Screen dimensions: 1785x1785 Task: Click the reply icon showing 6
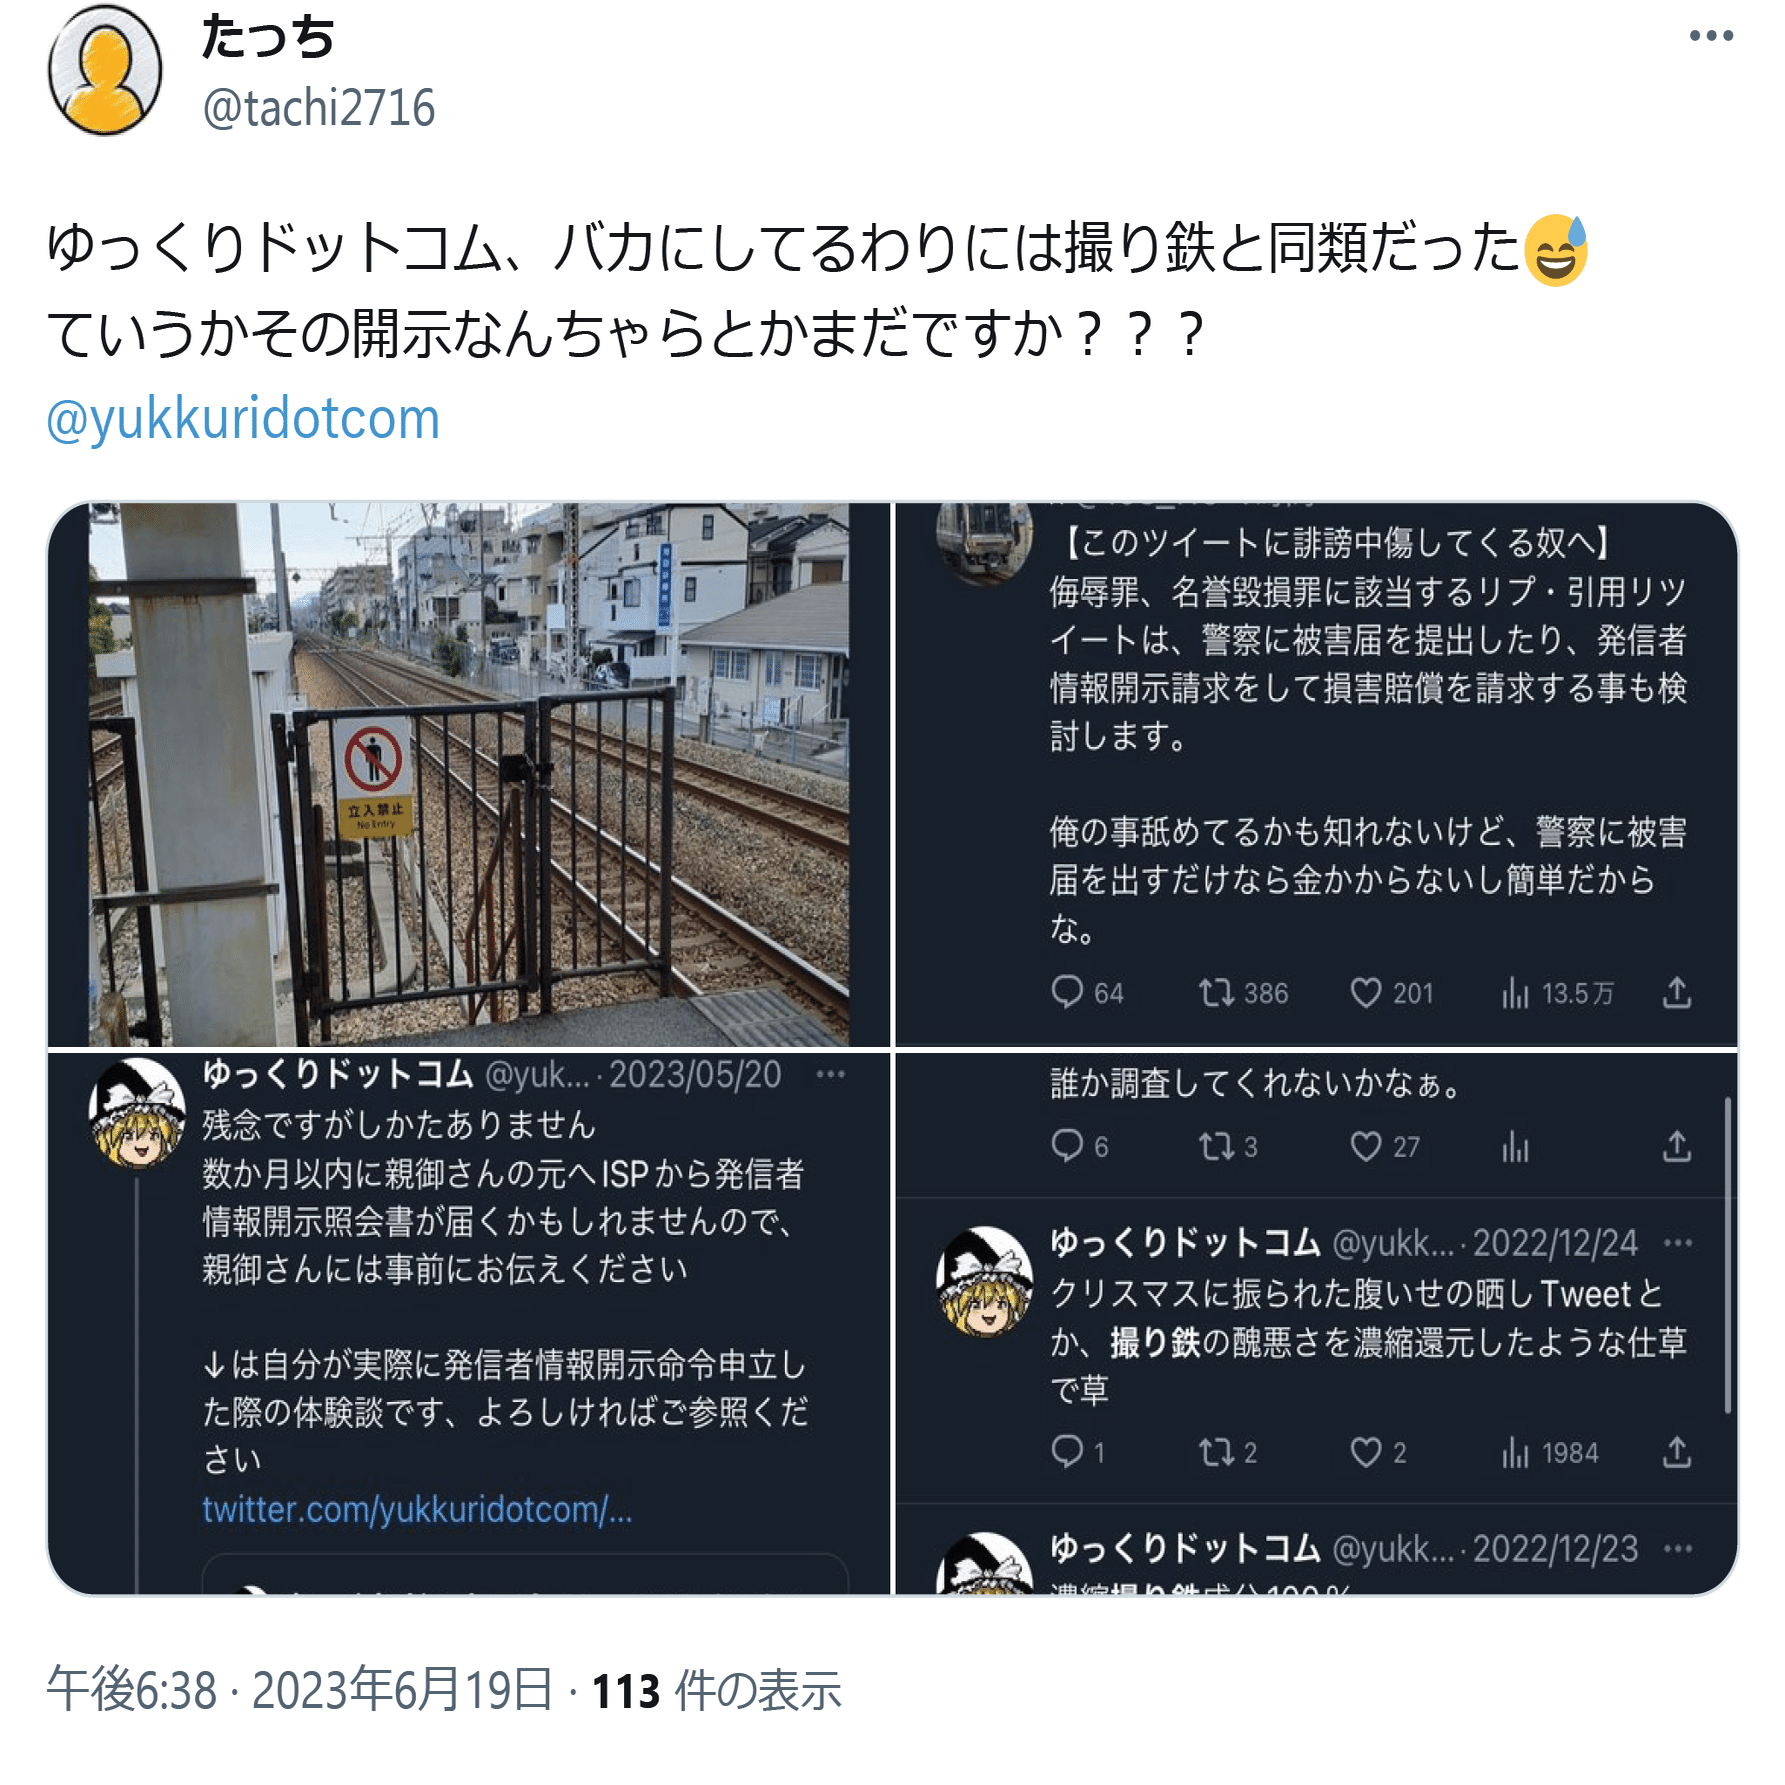tap(1067, 1146)
